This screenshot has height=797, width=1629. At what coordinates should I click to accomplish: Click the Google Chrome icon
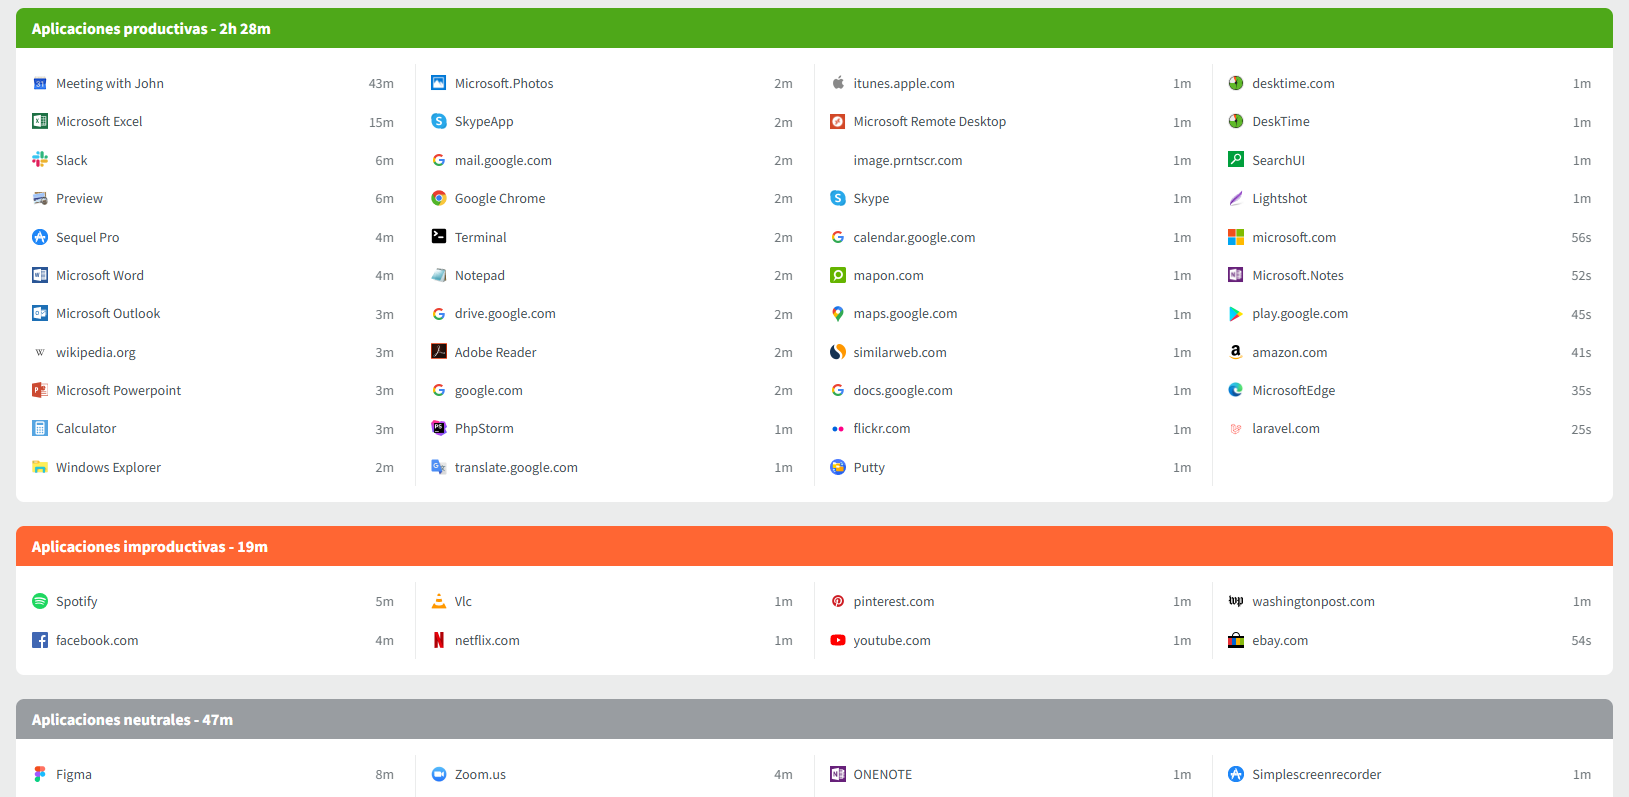click(439, 199)
